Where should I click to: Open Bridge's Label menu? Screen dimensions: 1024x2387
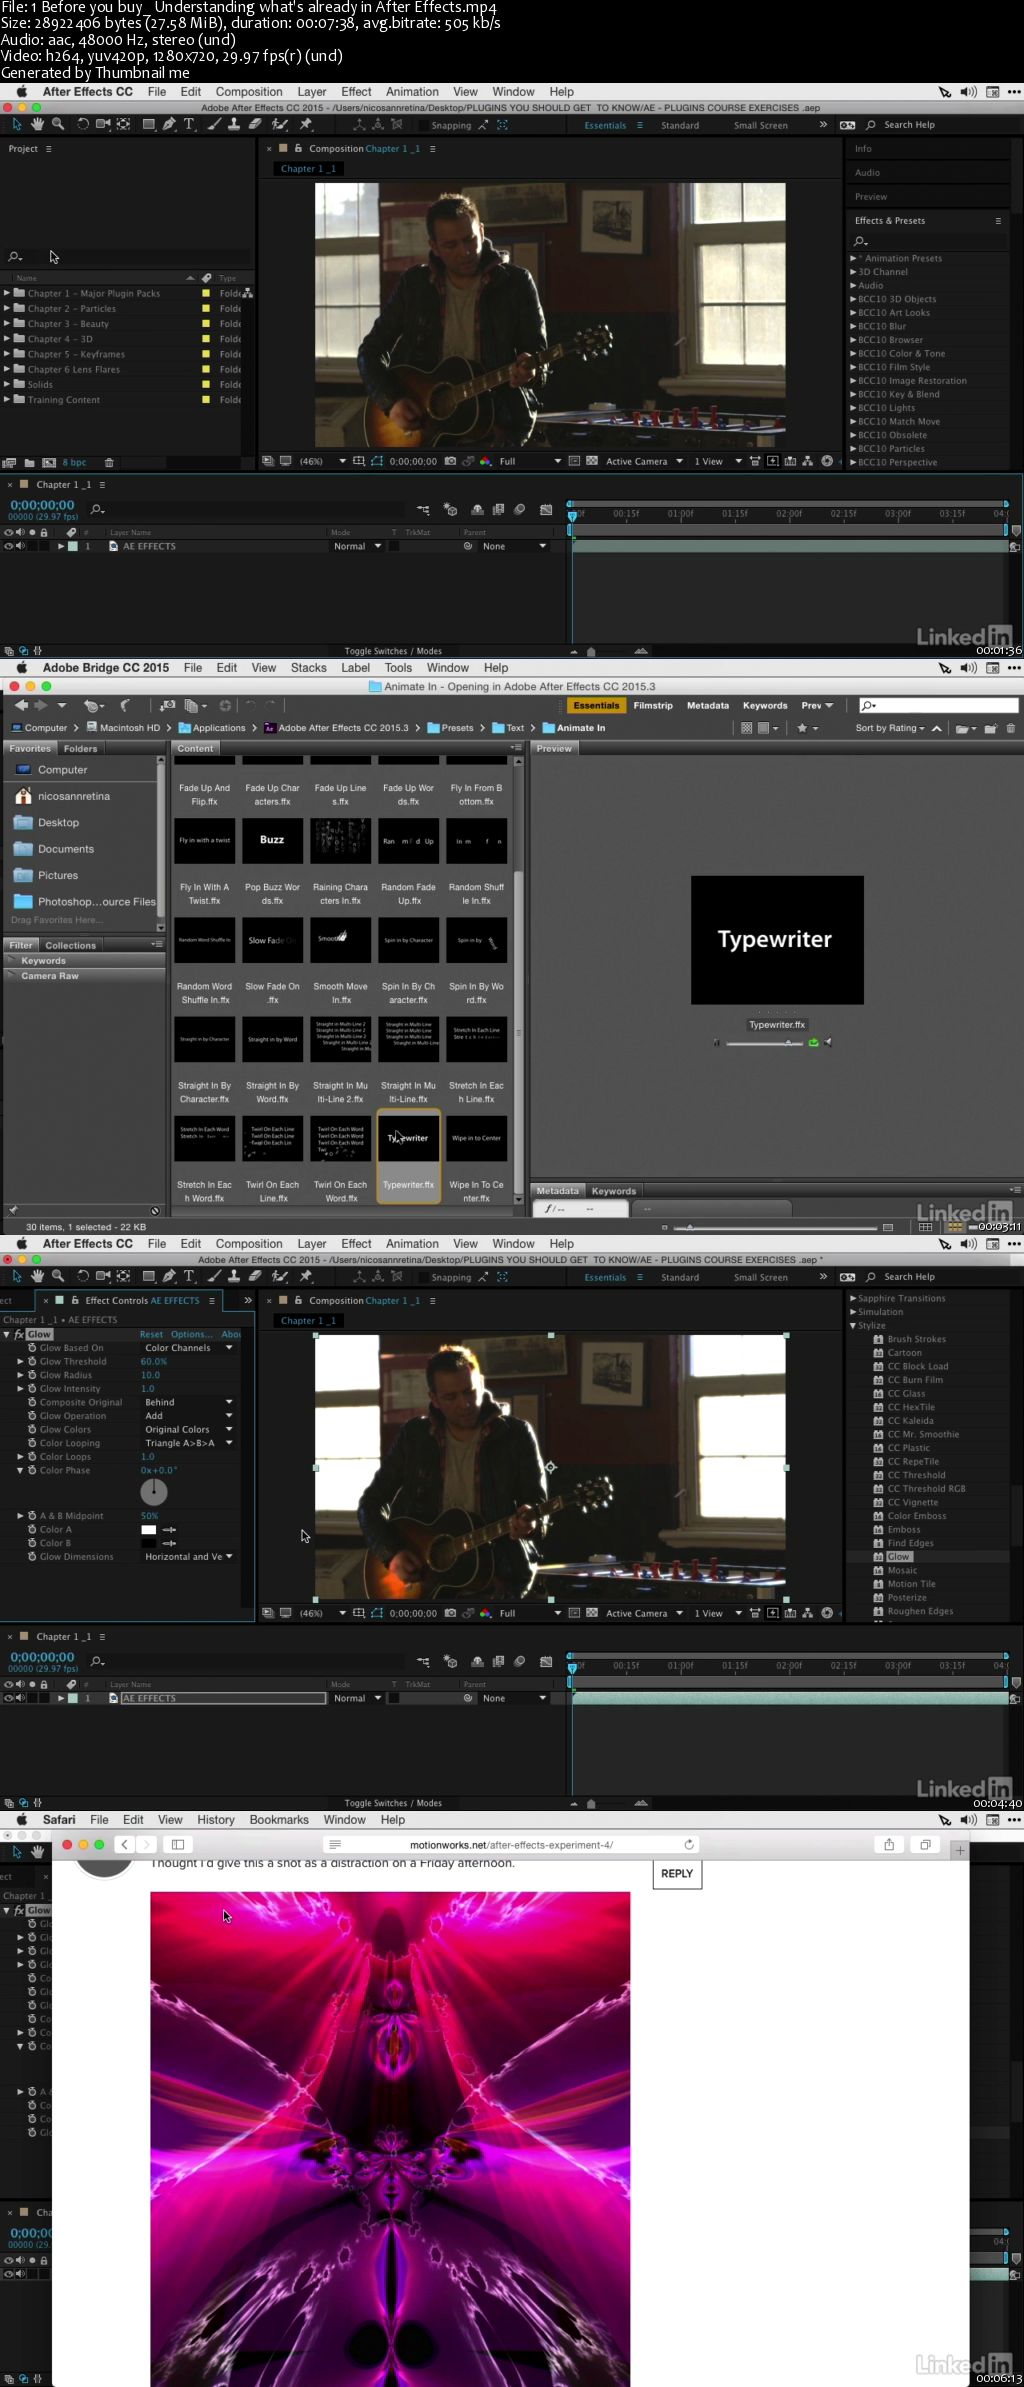click(x=356, y=668)
